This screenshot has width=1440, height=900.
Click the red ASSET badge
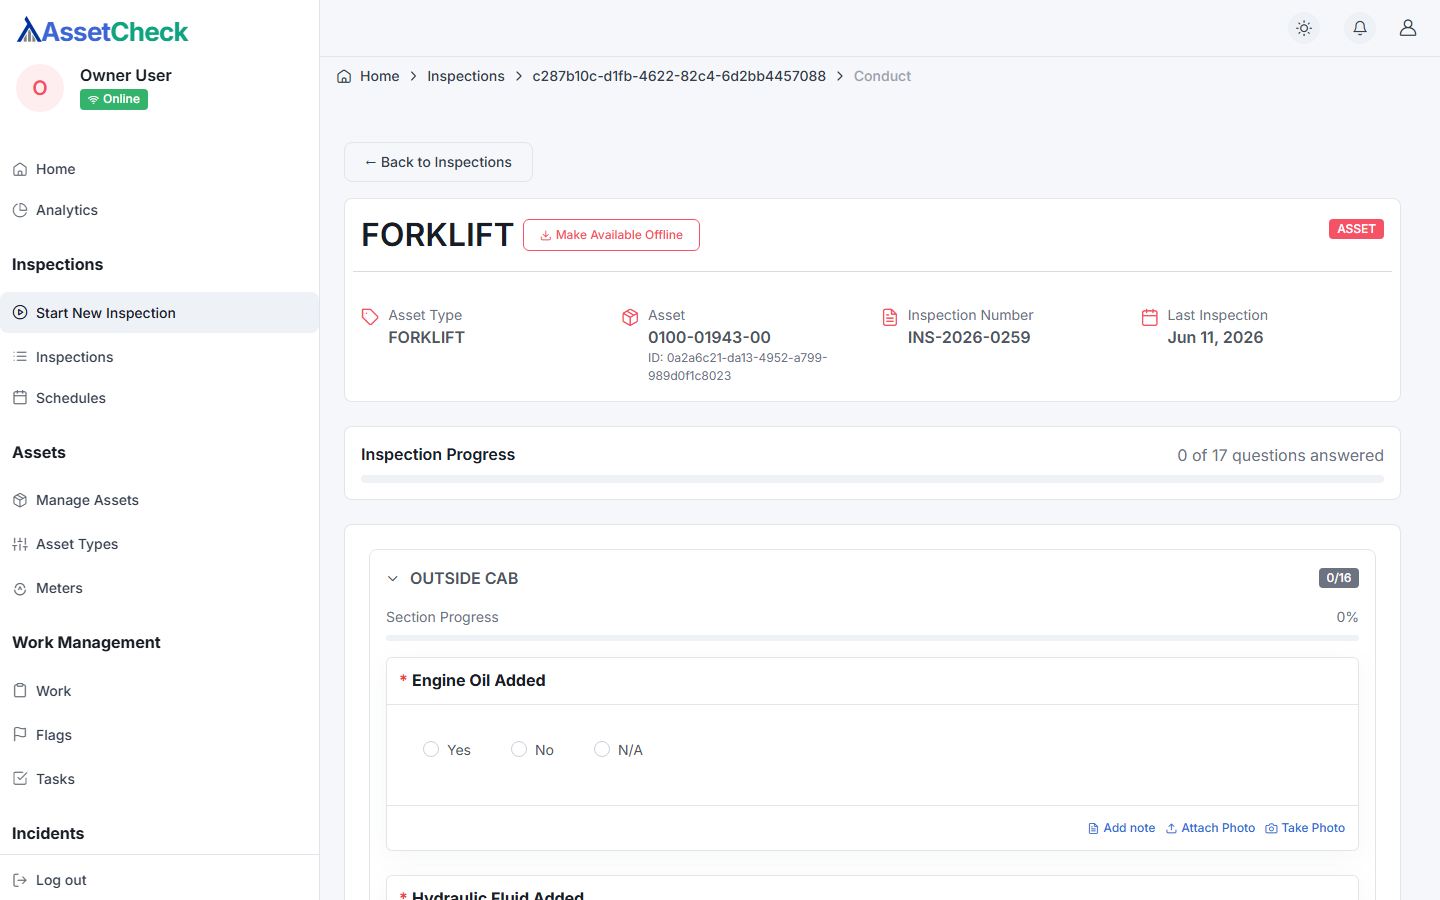pos(1356,229)
